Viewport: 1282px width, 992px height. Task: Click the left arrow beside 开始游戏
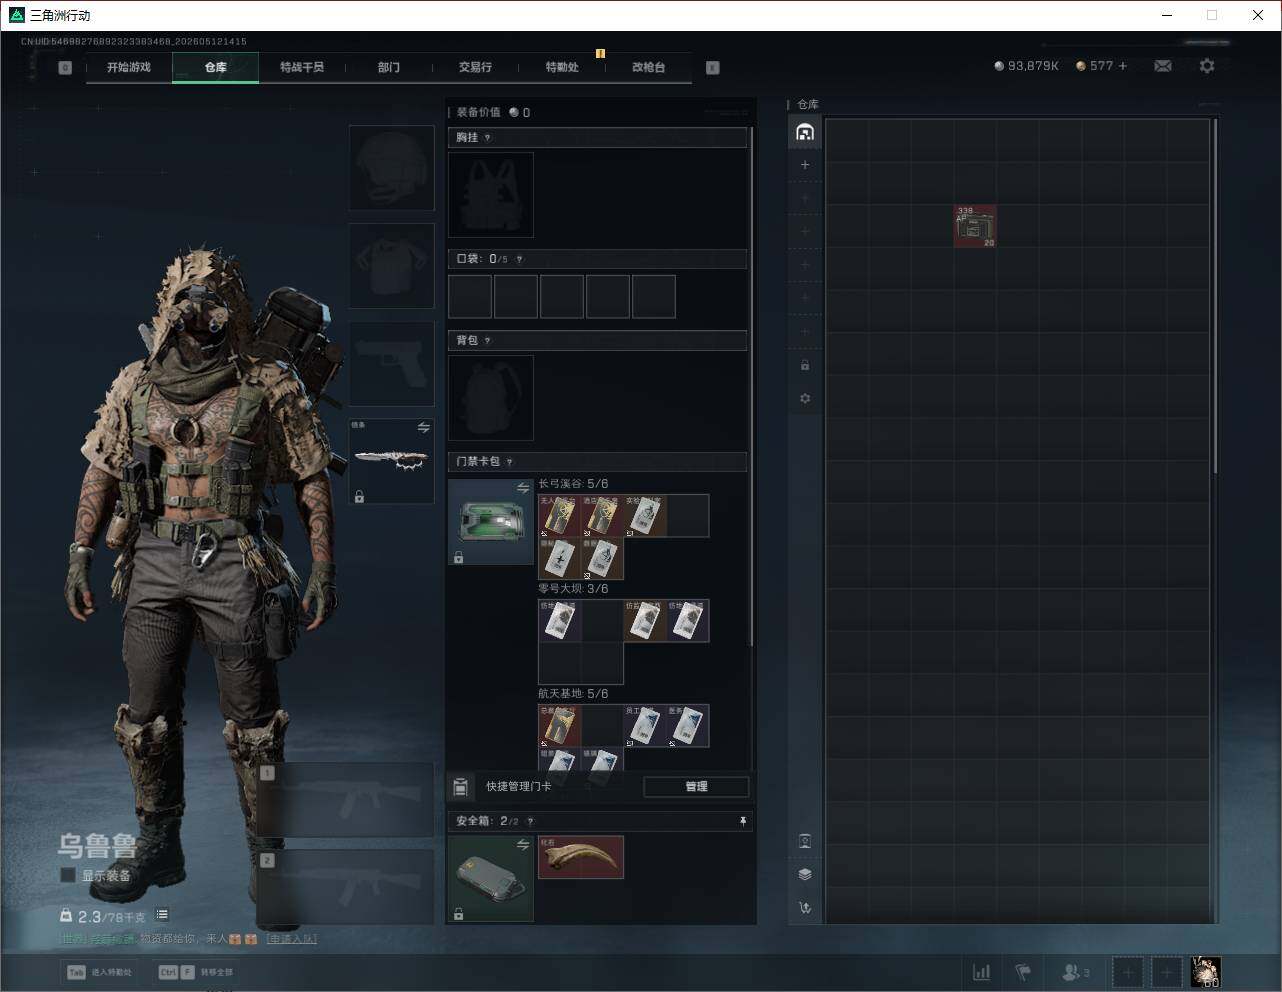coord(65,68)
